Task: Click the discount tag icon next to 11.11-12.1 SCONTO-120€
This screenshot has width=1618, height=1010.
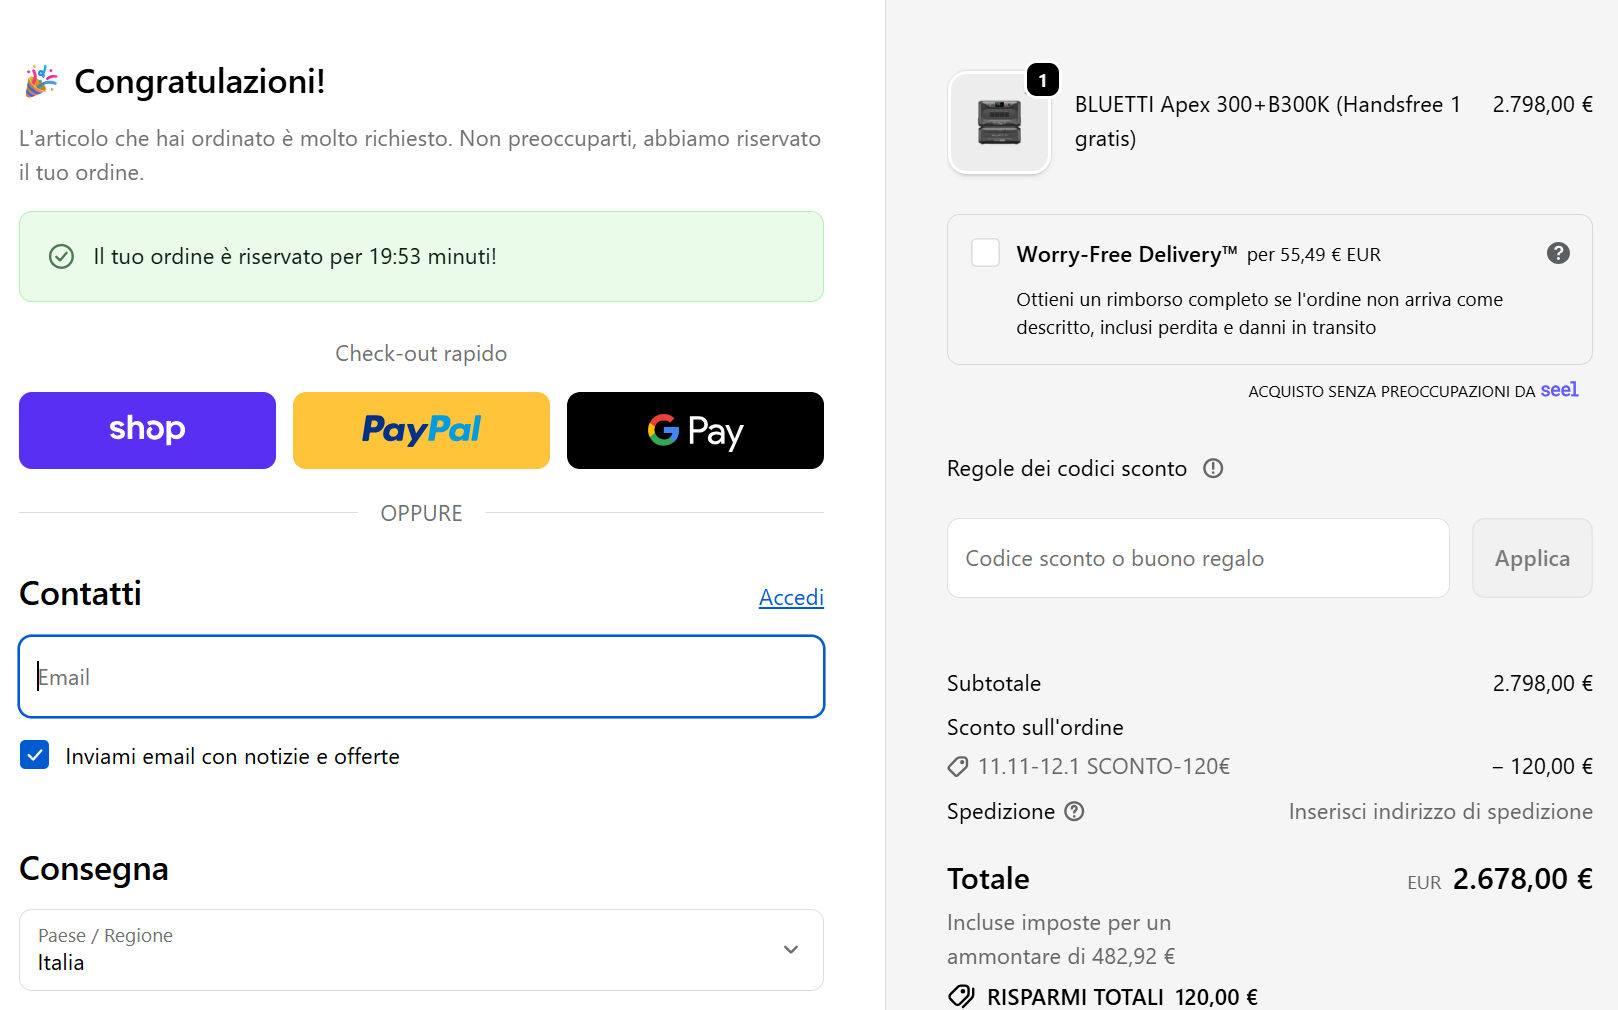Action: [958, 767]
